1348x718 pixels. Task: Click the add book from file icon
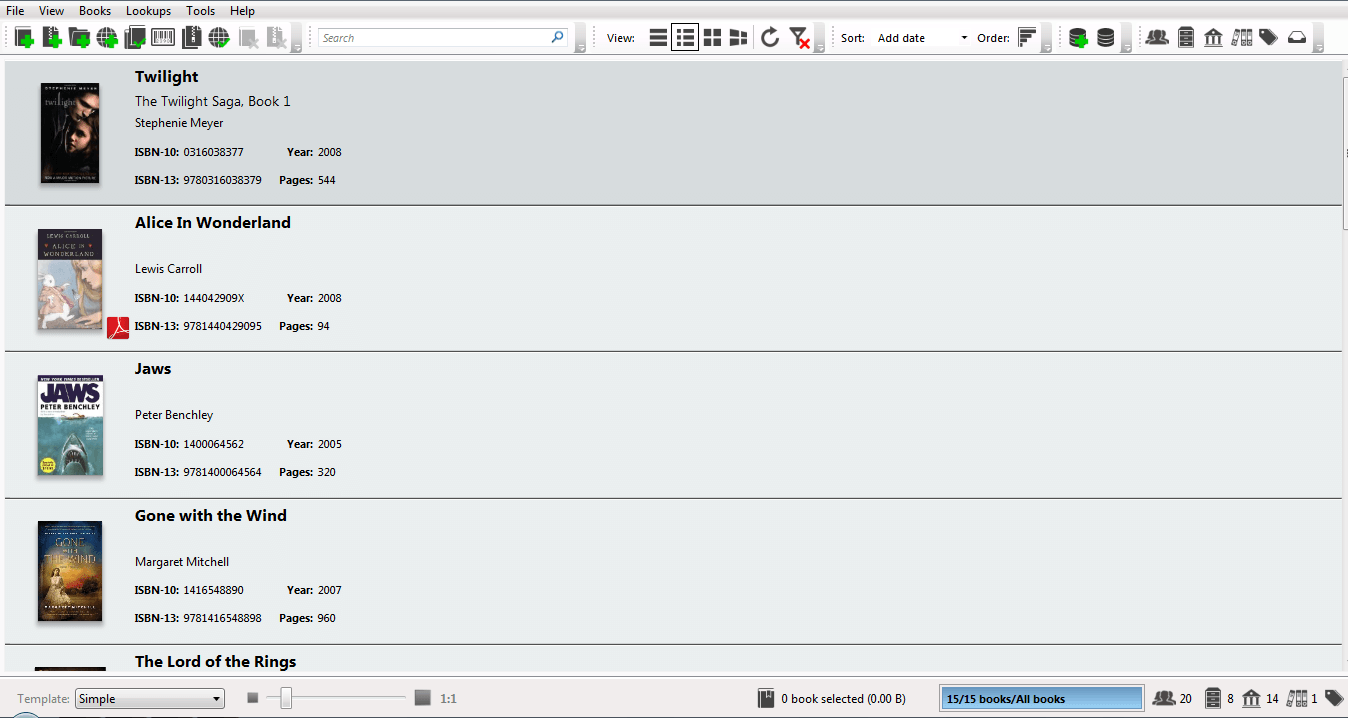click(x=52, y=38)
